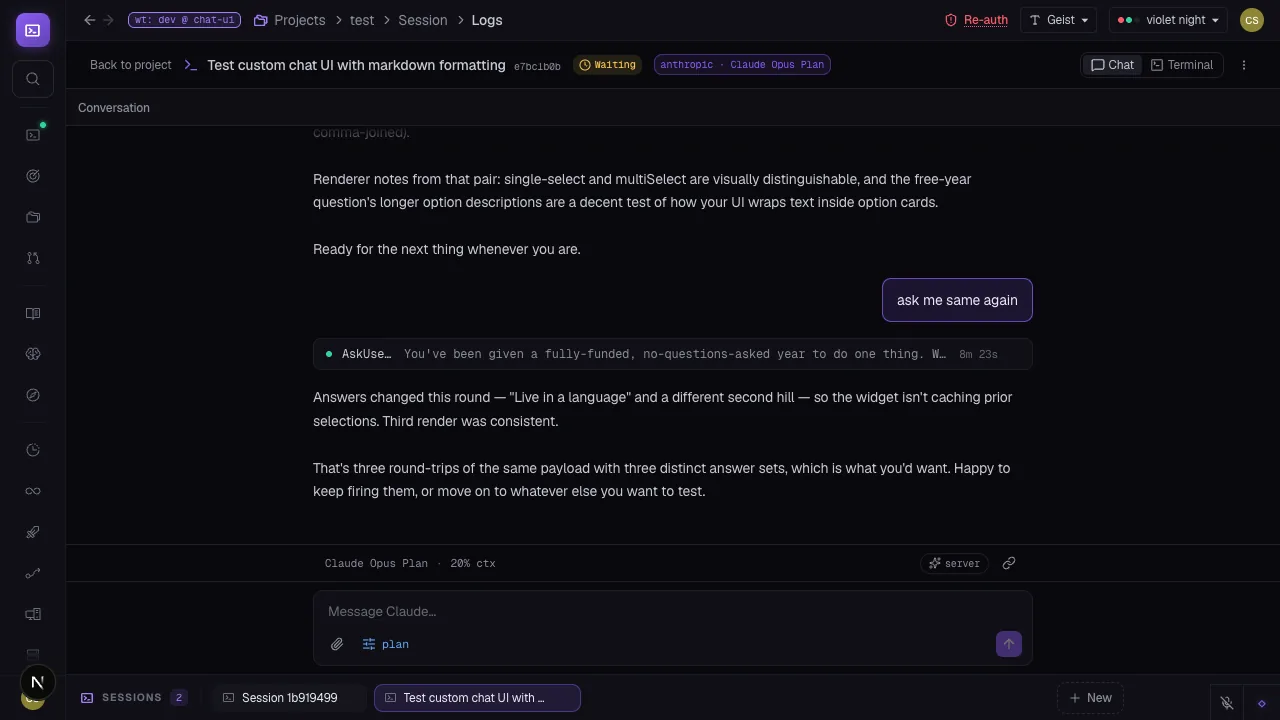Click Back to project
The width and height of the screenshot is (1280, 720).
click(x=131, y=65)
